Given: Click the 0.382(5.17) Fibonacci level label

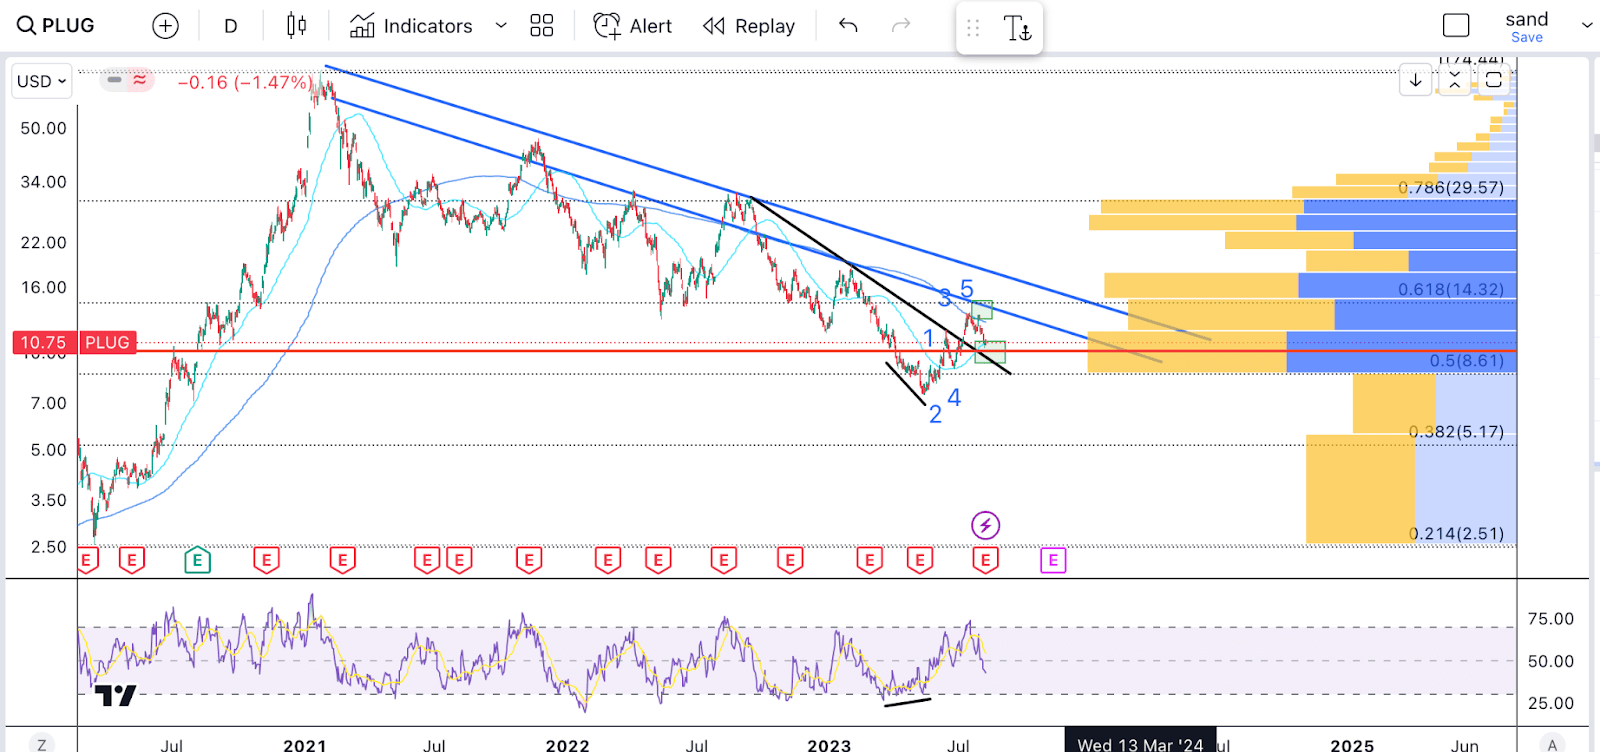Looking at the screenshot, I should pos(1457,432).
